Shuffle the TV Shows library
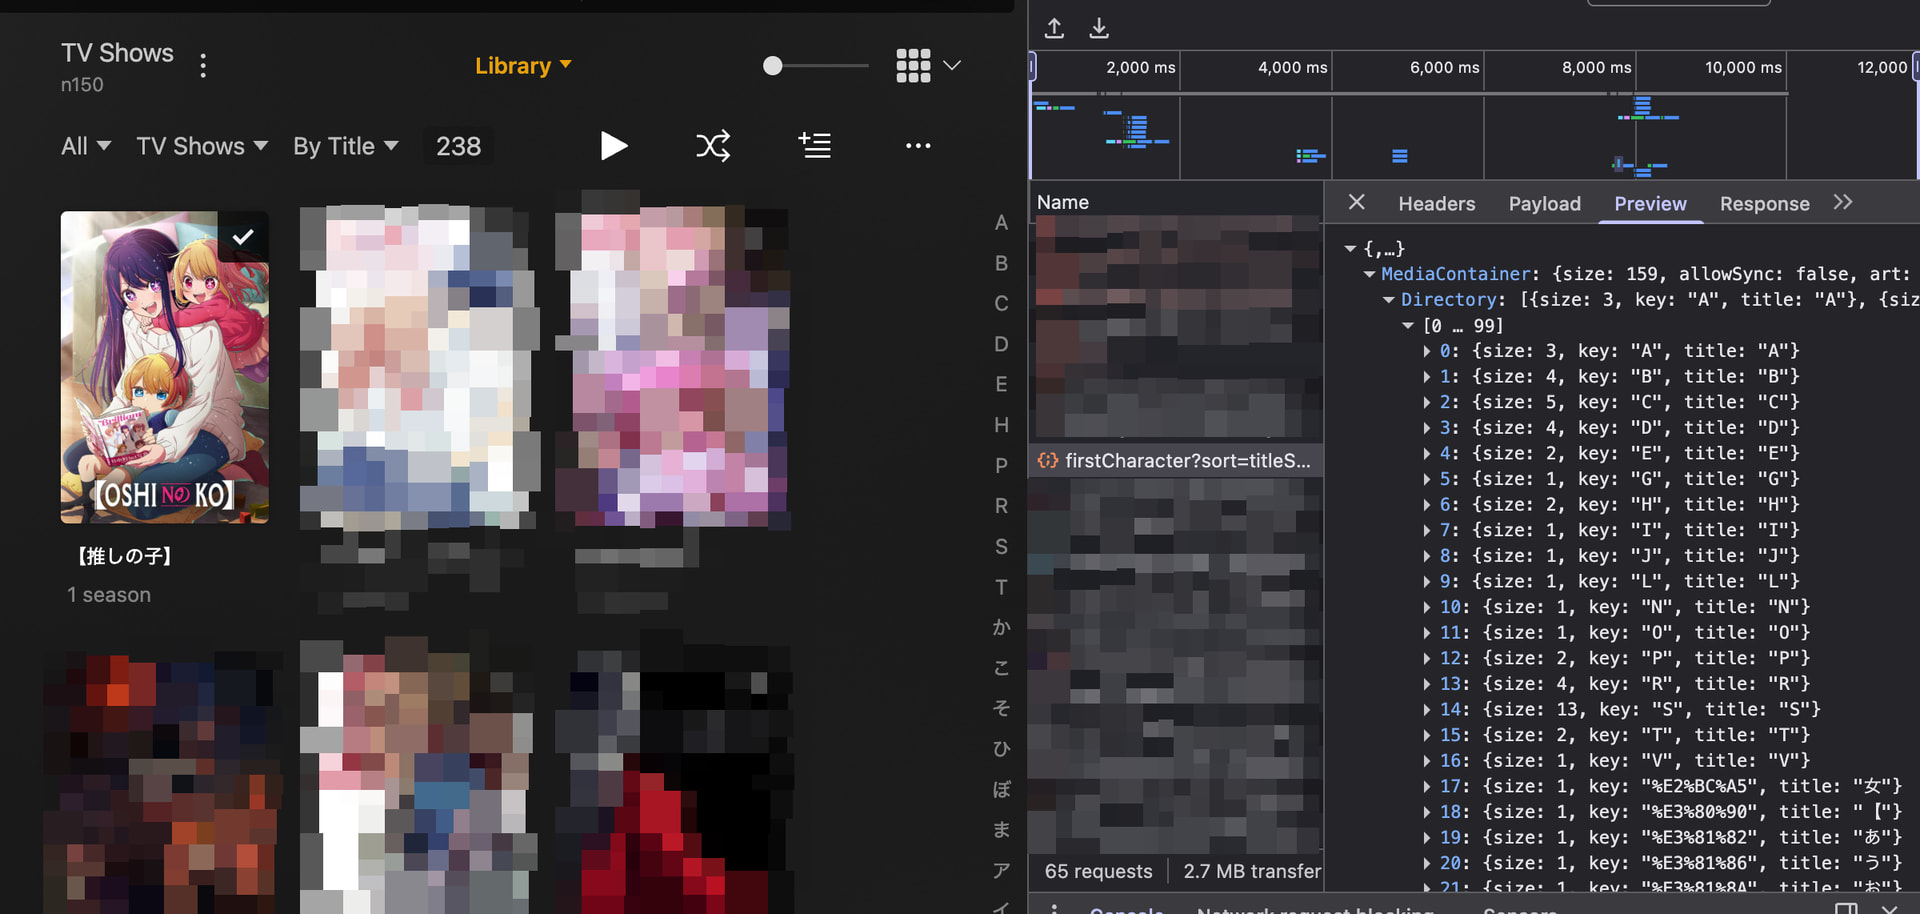This screenshot has width=1920, height=914. tap(713, 146)
